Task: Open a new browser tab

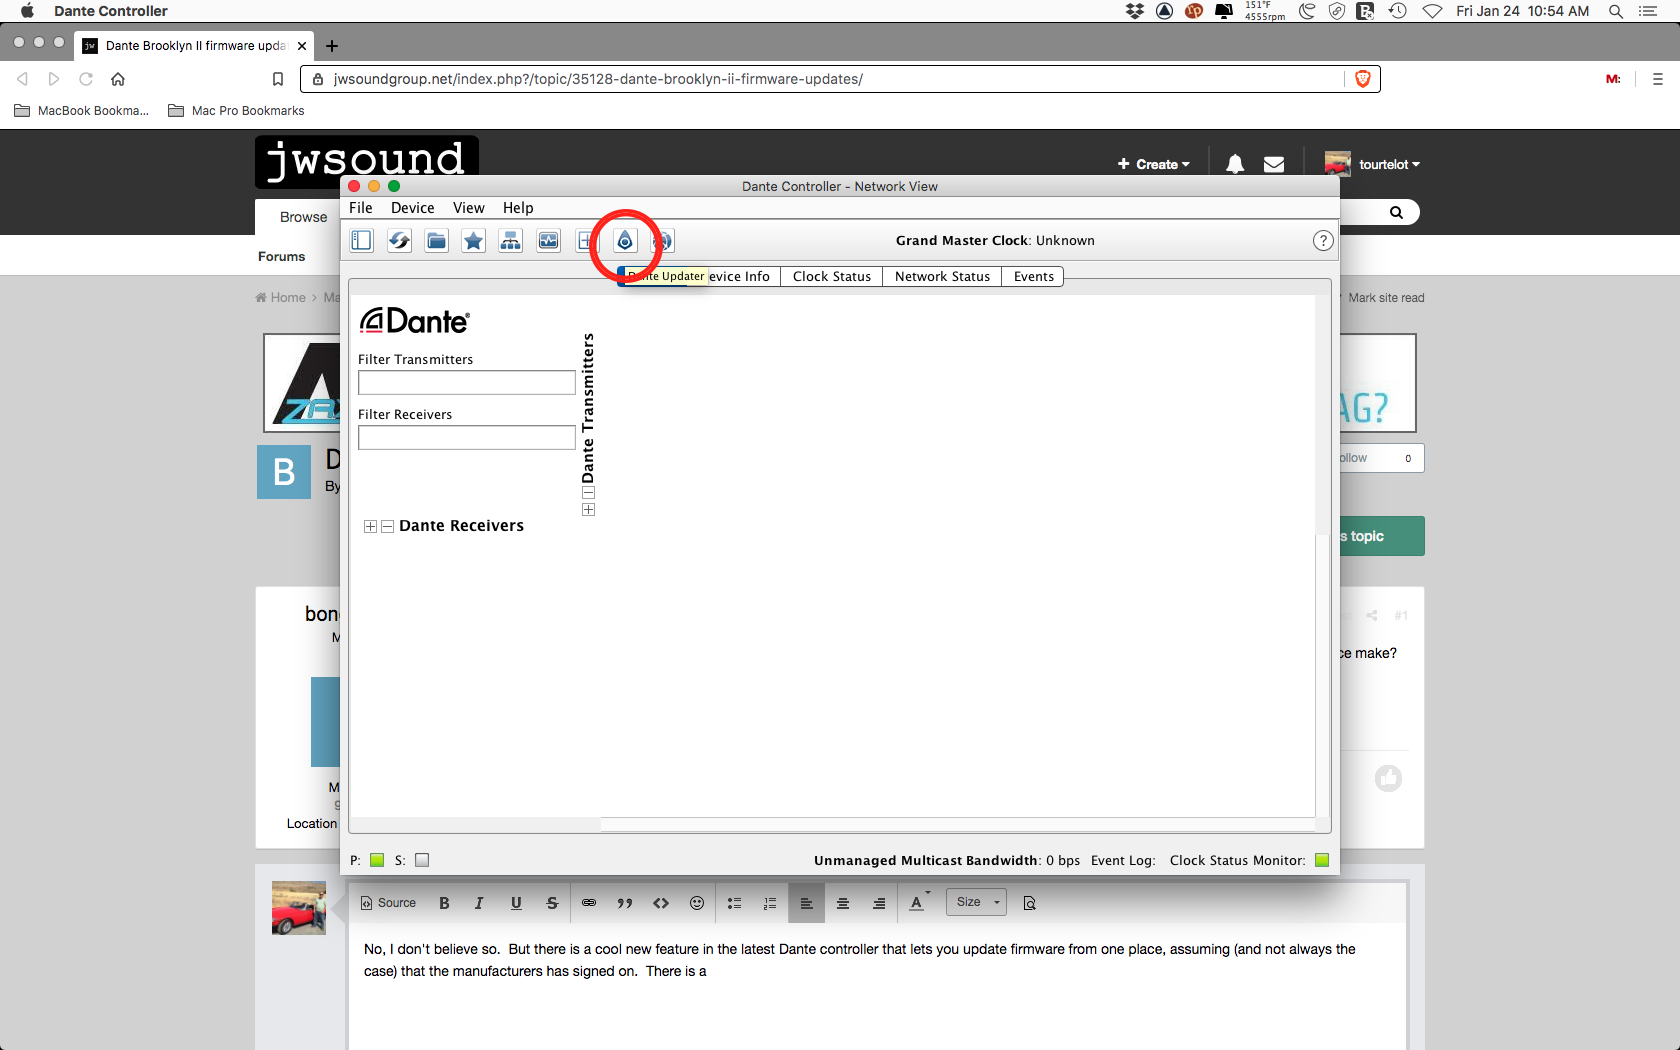Action: (x=332, y=46)
